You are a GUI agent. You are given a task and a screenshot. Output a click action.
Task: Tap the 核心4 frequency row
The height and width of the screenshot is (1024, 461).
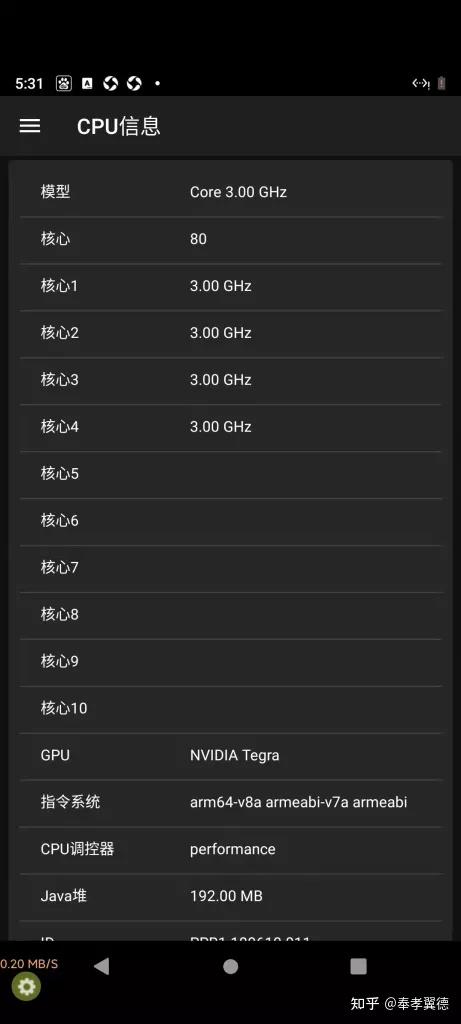point(230,427)
